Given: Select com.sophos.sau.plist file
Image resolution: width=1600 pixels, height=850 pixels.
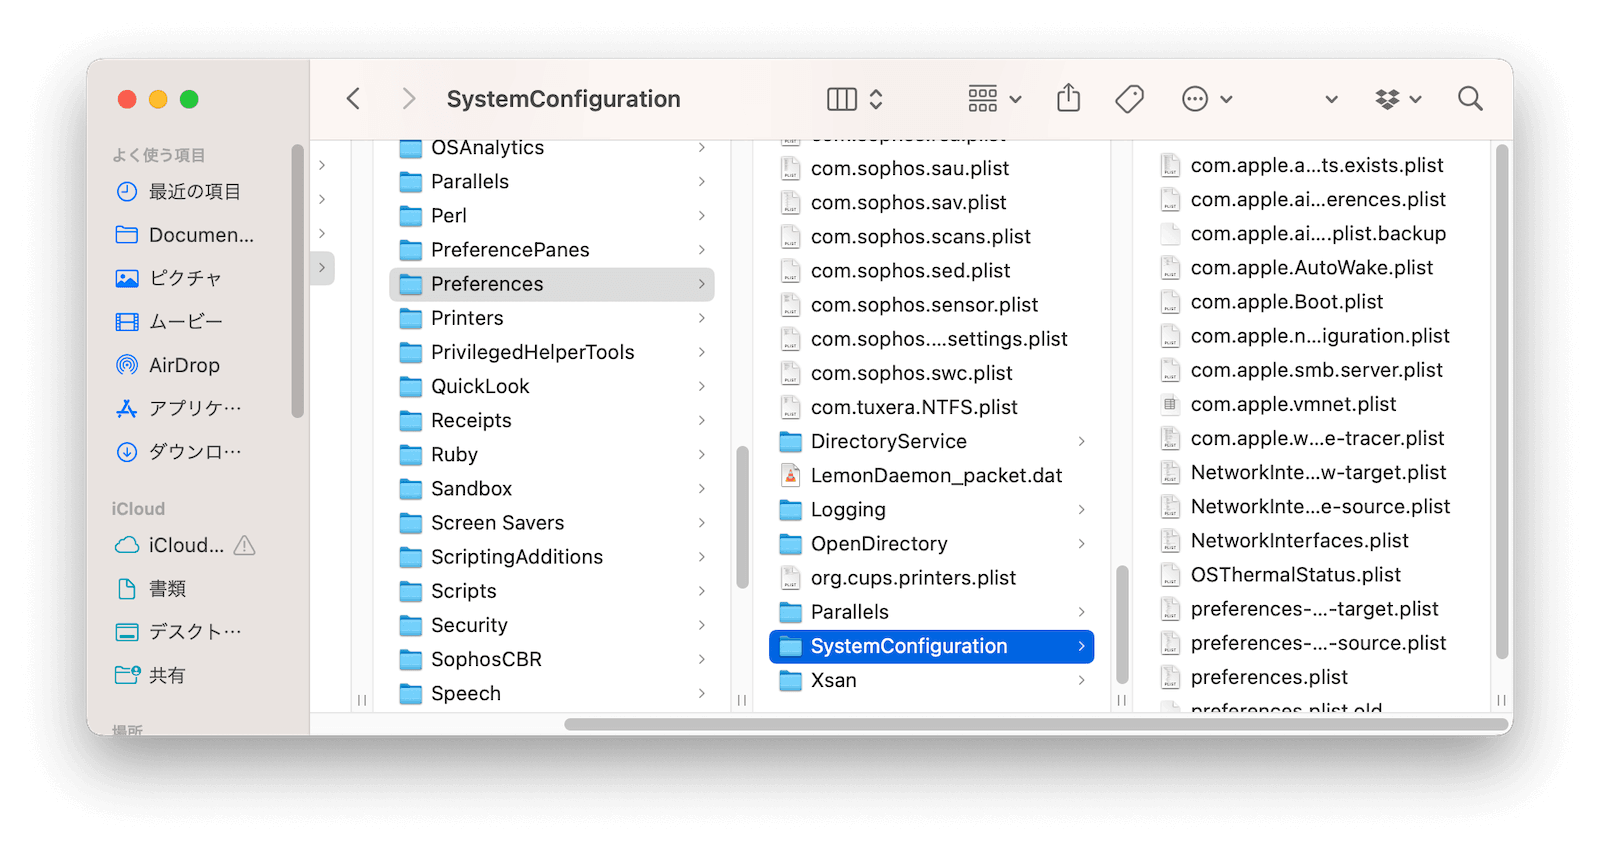Looking at the screenshot, I should point(932,168).
